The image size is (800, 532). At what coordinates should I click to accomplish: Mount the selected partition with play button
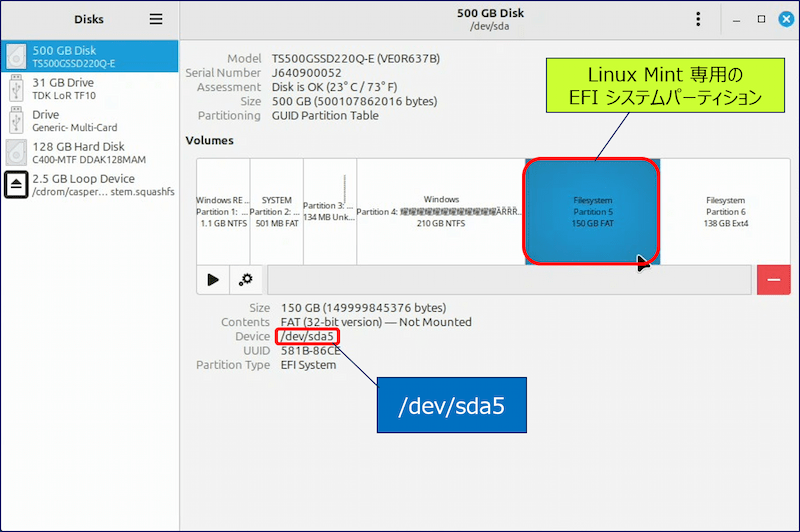pyautogui.click(x=213, y=280)
